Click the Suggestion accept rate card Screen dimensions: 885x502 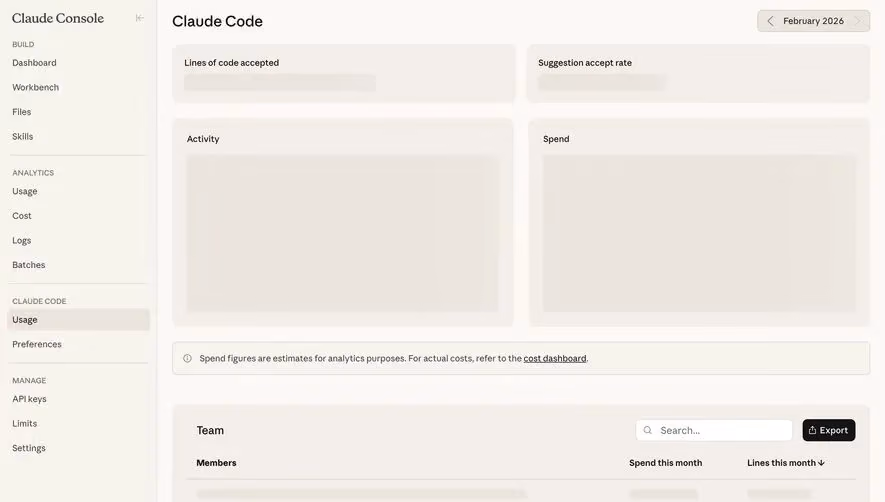(698, 73)
